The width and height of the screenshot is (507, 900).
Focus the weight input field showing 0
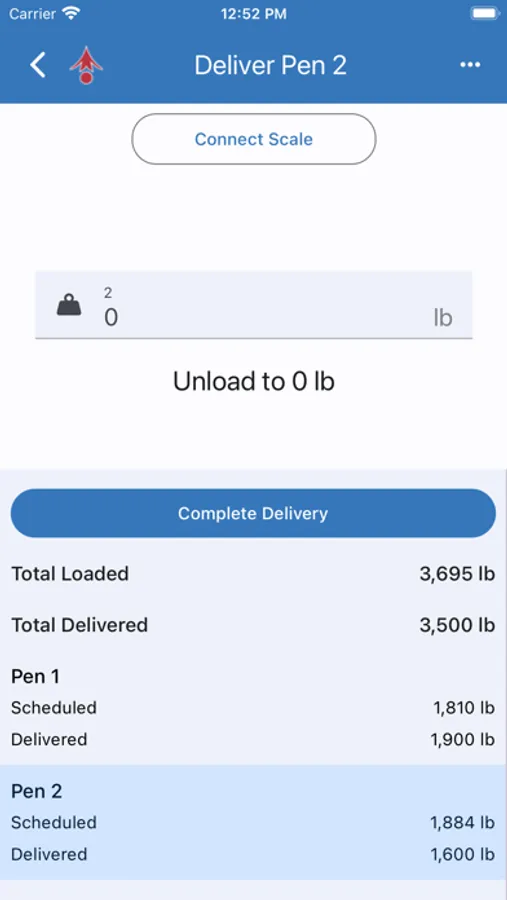254,305
